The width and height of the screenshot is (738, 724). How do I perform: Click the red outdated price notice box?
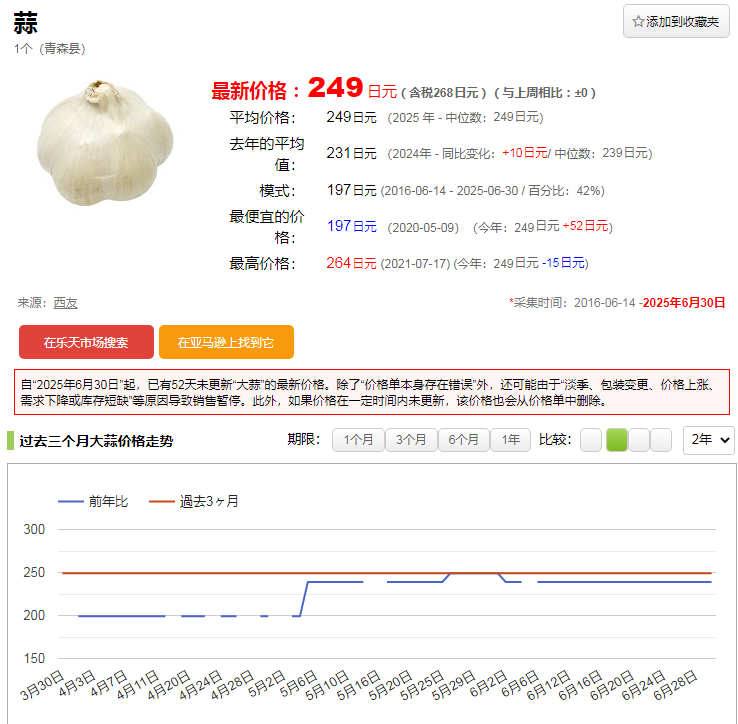[369, 392]
